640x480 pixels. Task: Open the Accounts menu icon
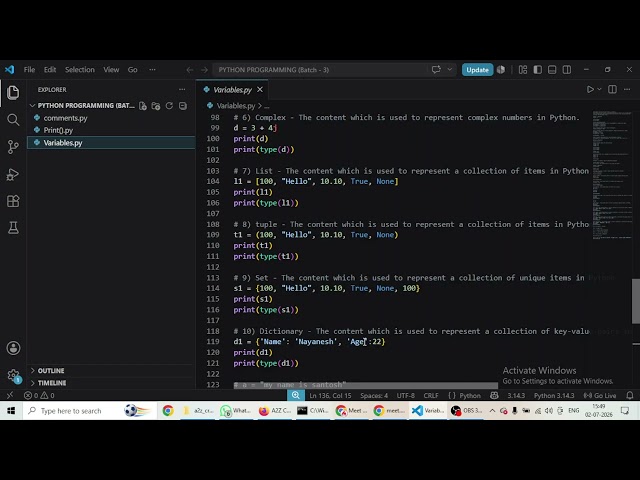(x=13, y=348)
